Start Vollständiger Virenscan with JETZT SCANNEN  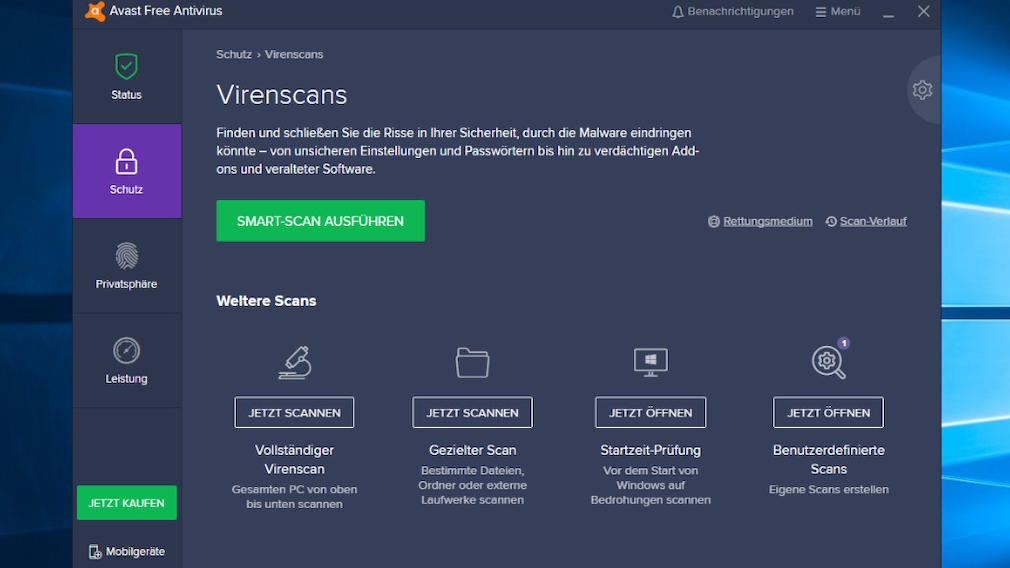pyautogui.click(x=294, y=413)
